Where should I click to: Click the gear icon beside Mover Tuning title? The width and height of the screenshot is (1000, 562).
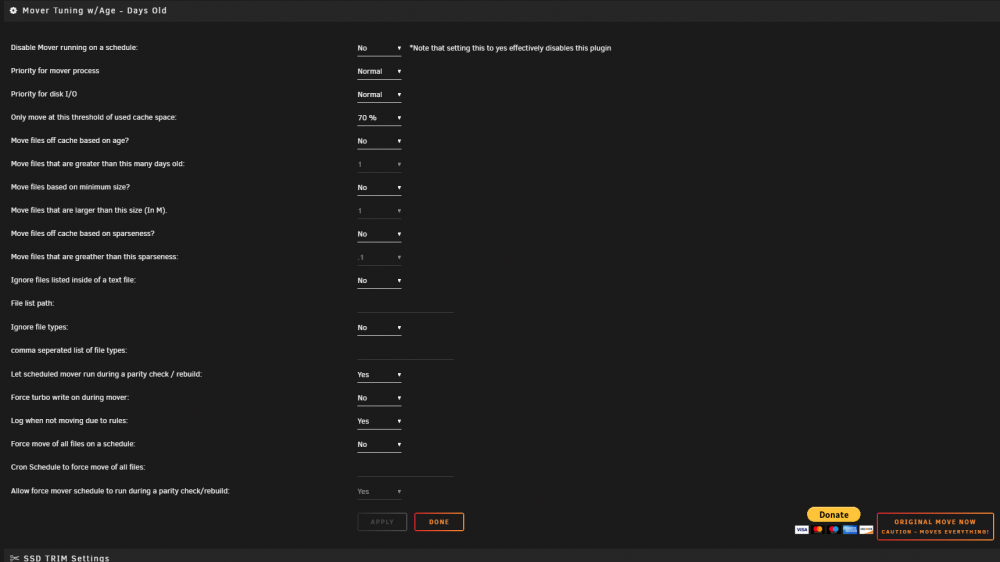[13, 10]
